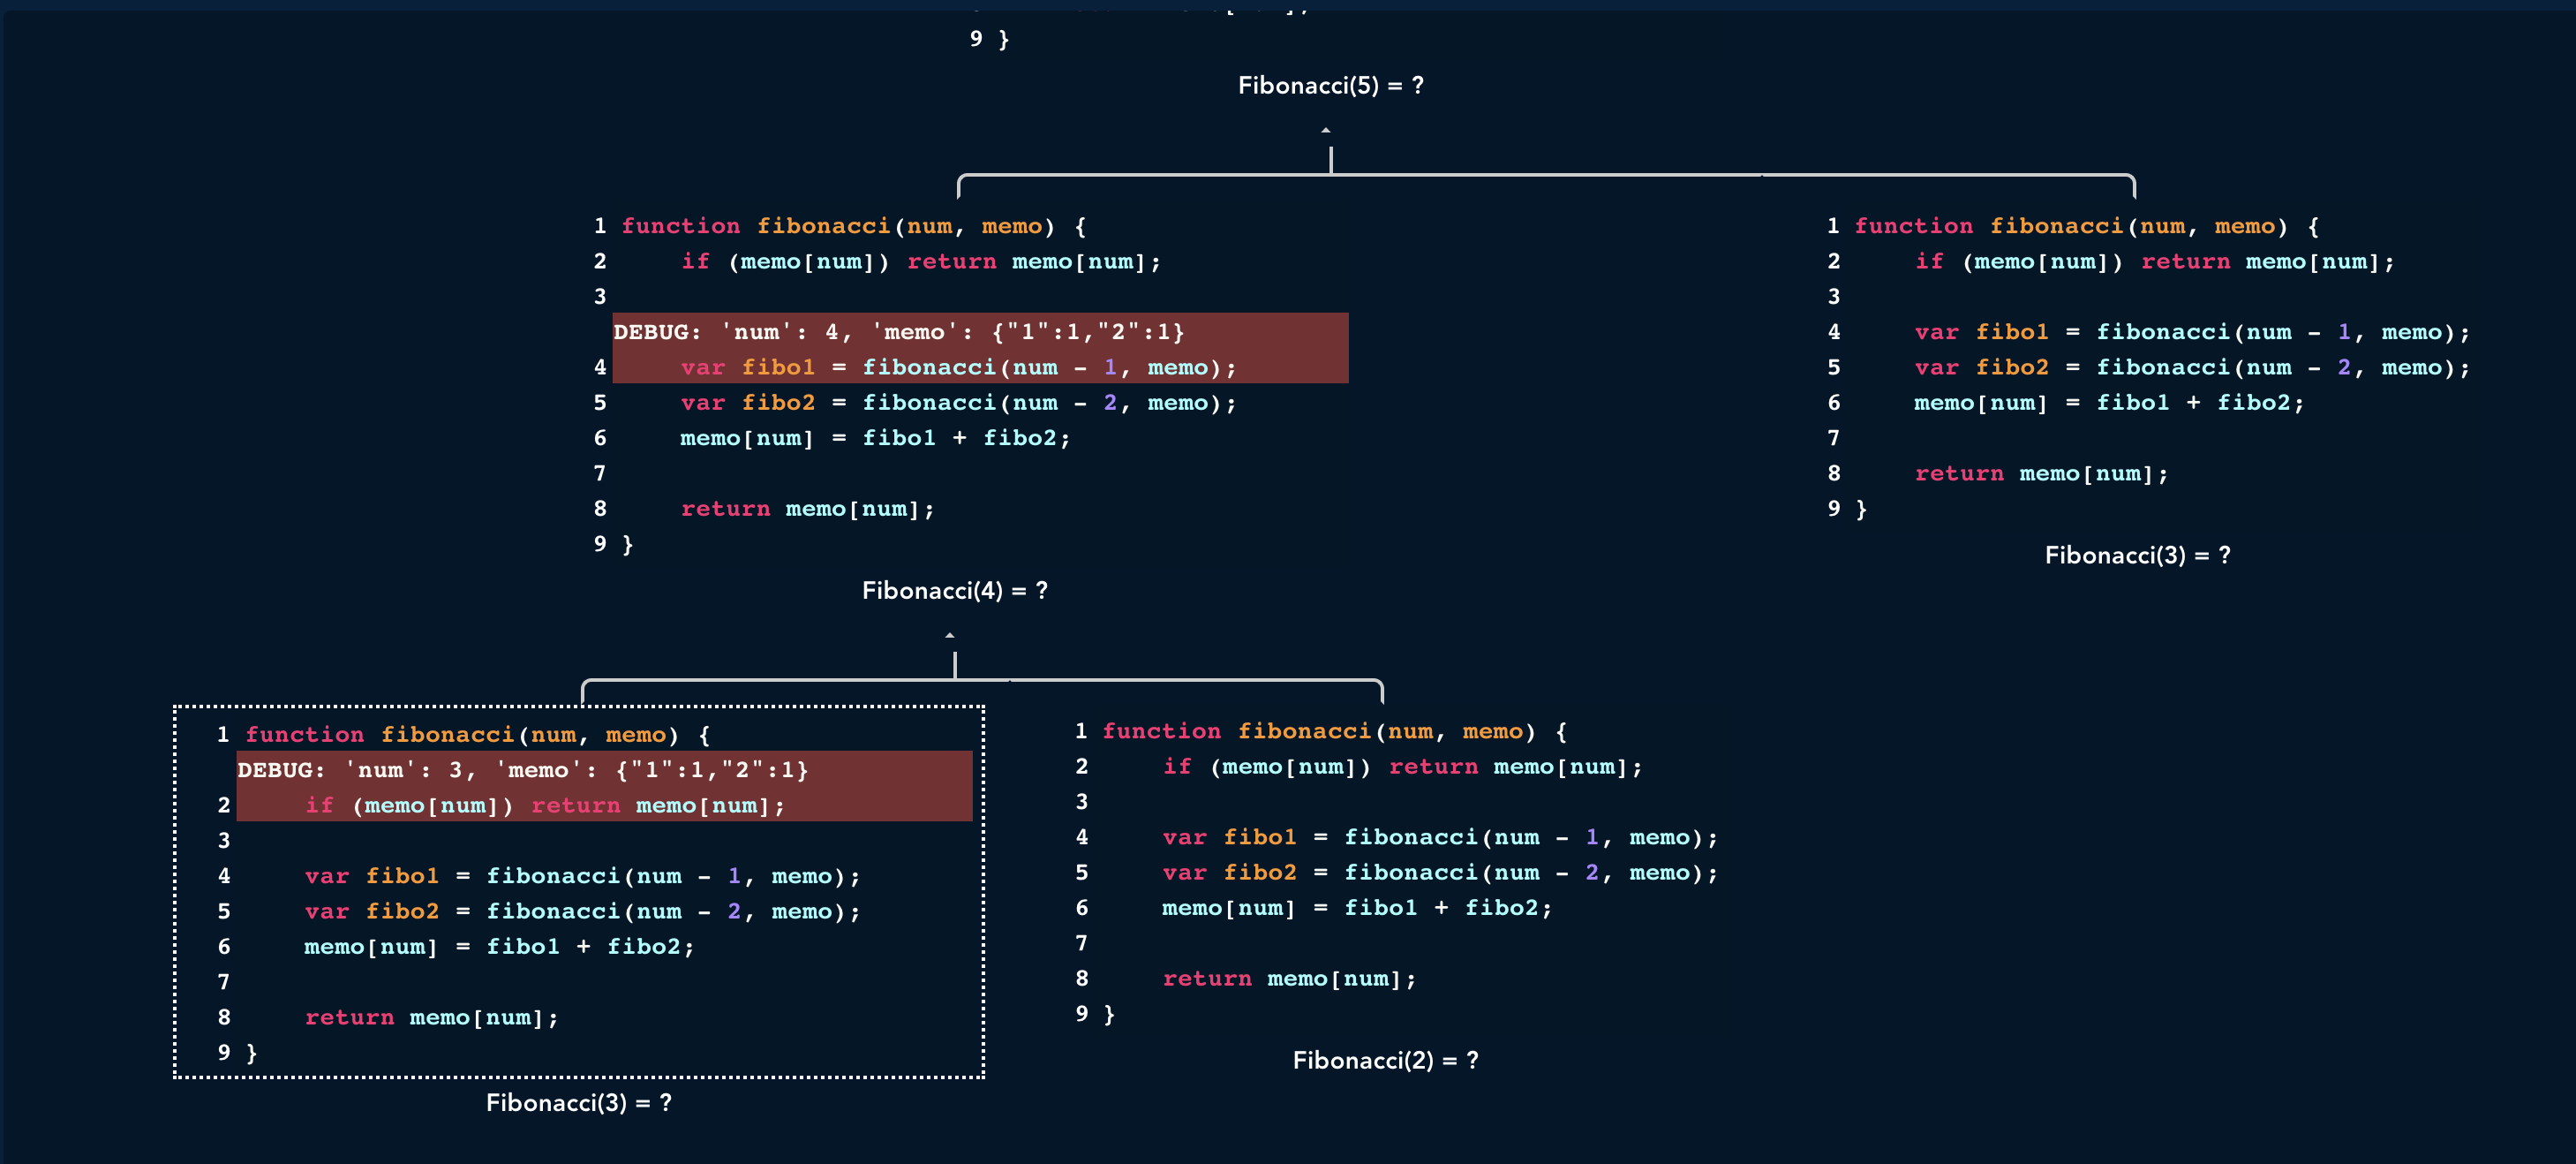
Task: Click 'return memo[num];' line in Fibonacci(2) block
Action: (1288, 979)
